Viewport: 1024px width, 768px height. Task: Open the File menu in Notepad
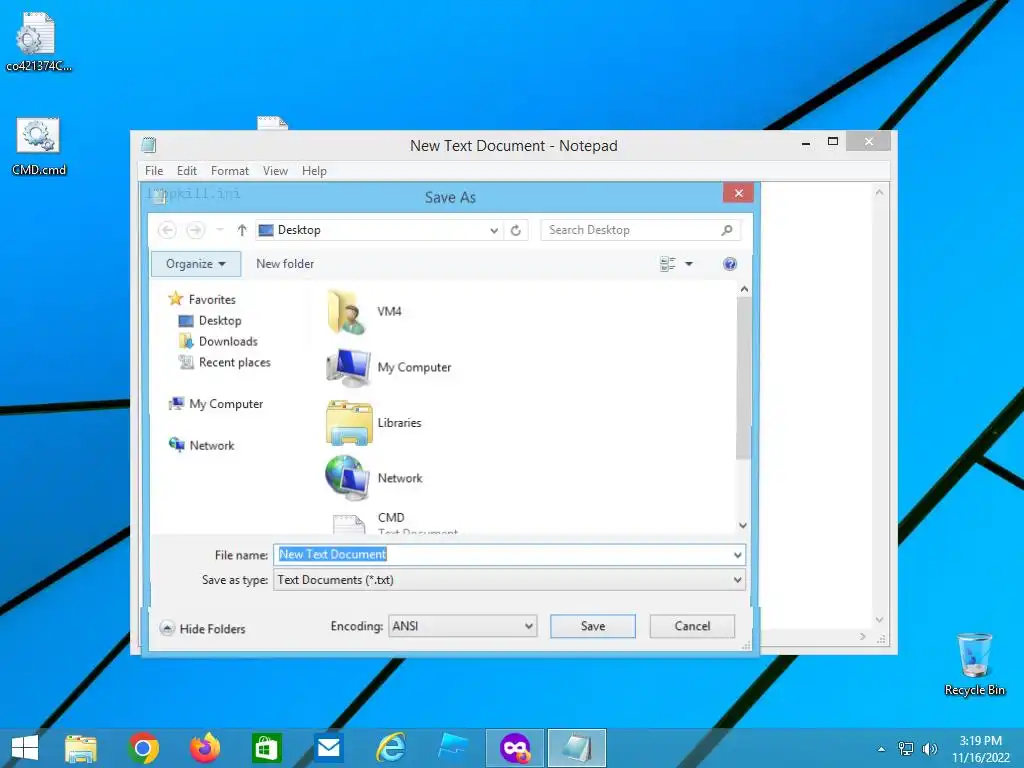154,170
